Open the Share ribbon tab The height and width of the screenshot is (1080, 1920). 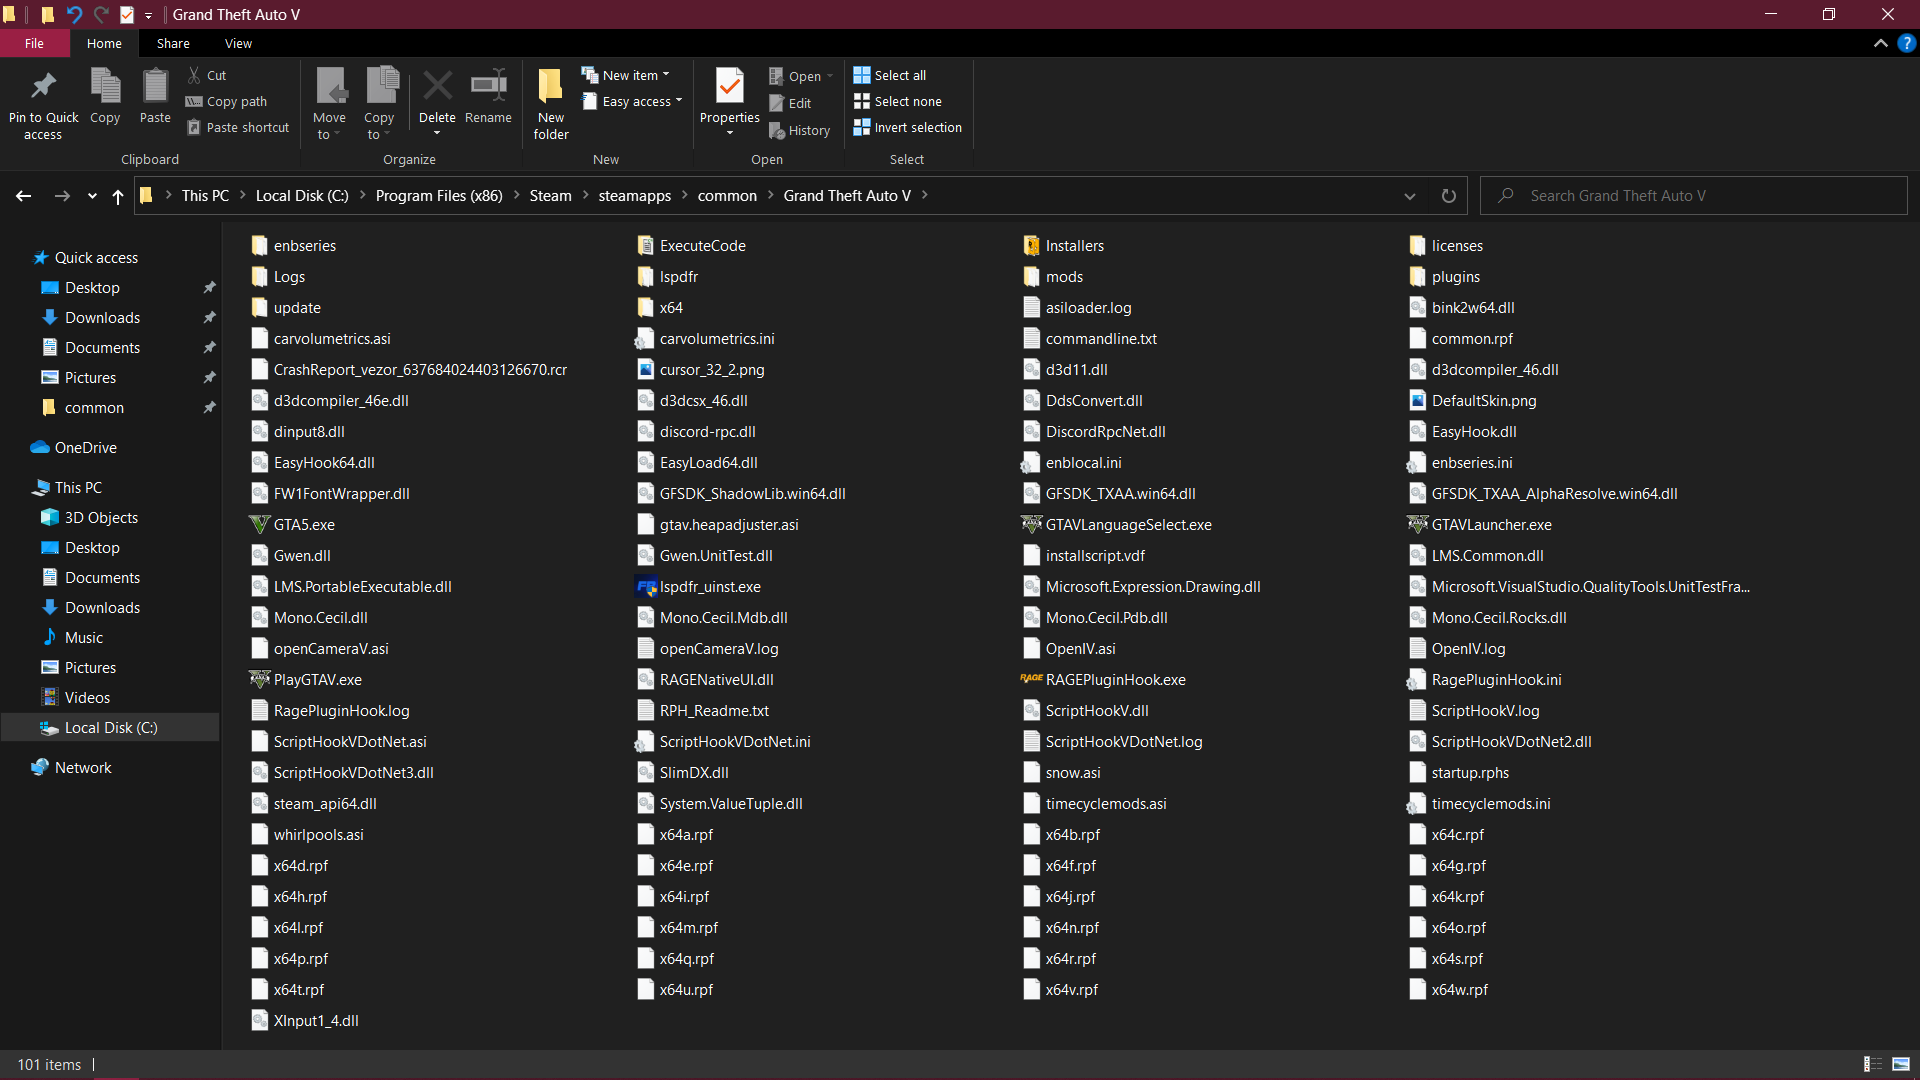(173, 43)
